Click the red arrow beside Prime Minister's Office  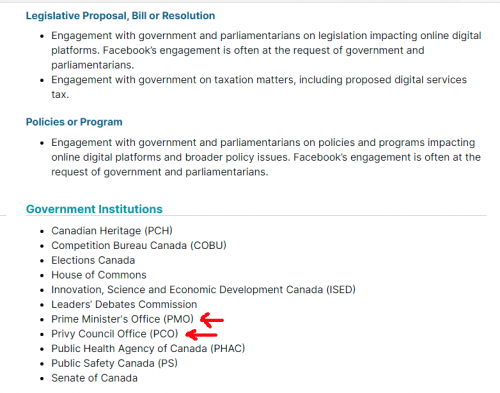tap(212, 320)
